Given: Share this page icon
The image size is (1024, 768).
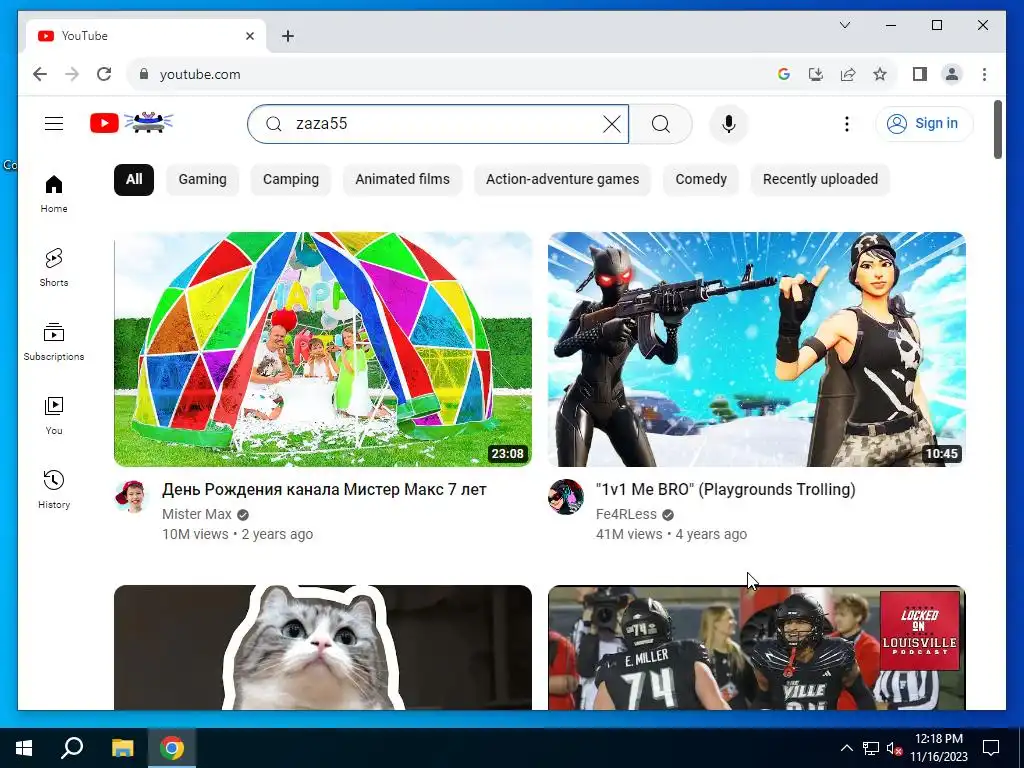Looking at the screenshot, I should [848, 74].
